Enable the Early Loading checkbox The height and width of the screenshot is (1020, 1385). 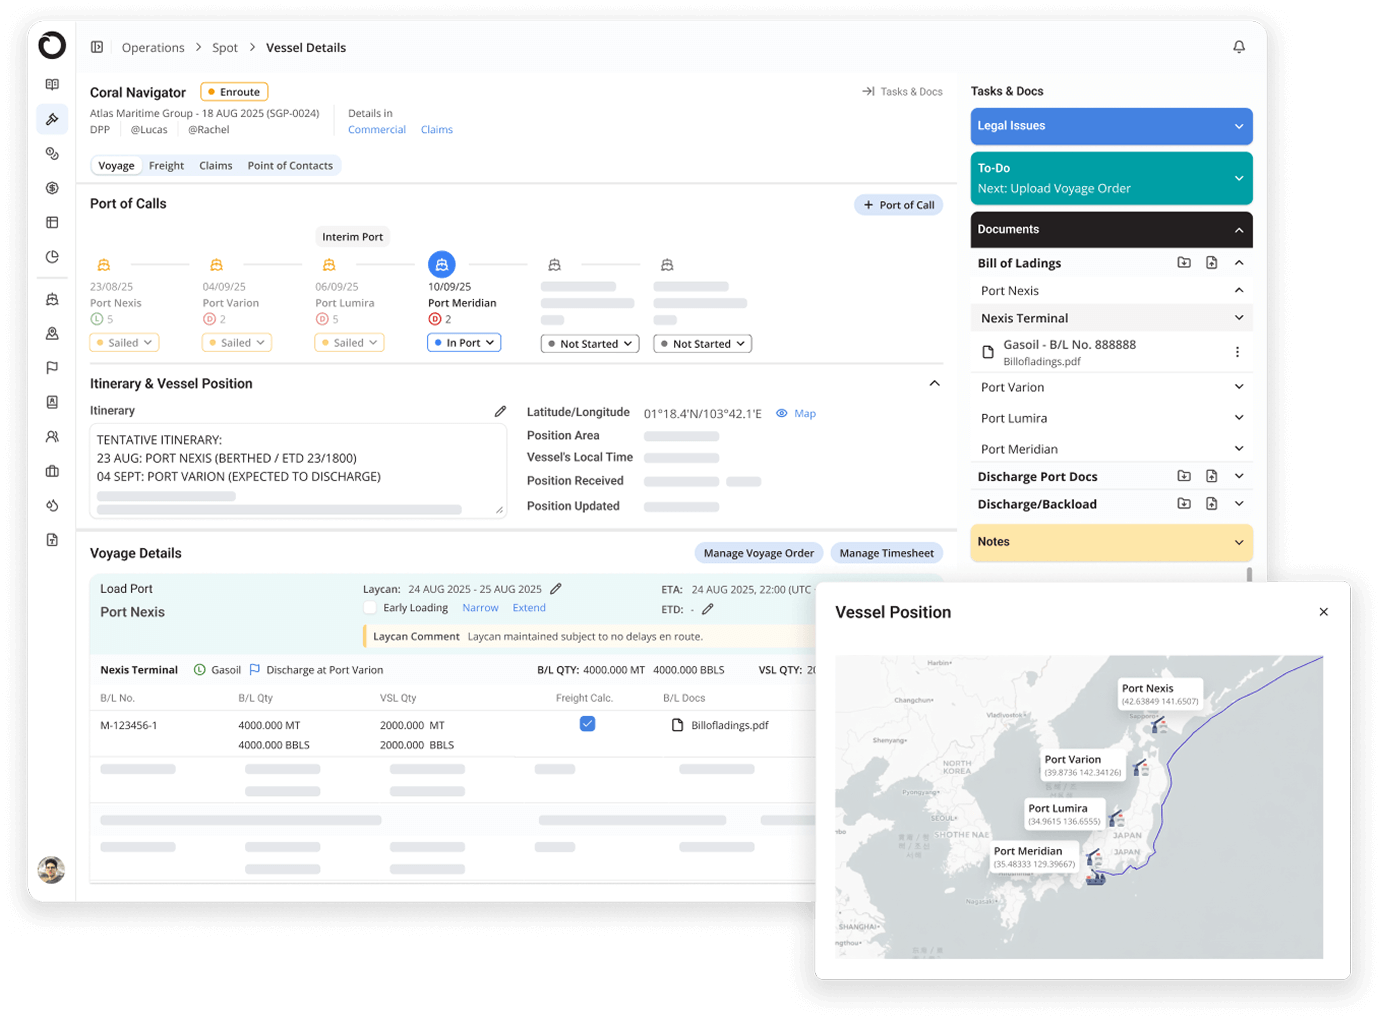(370, 608)
